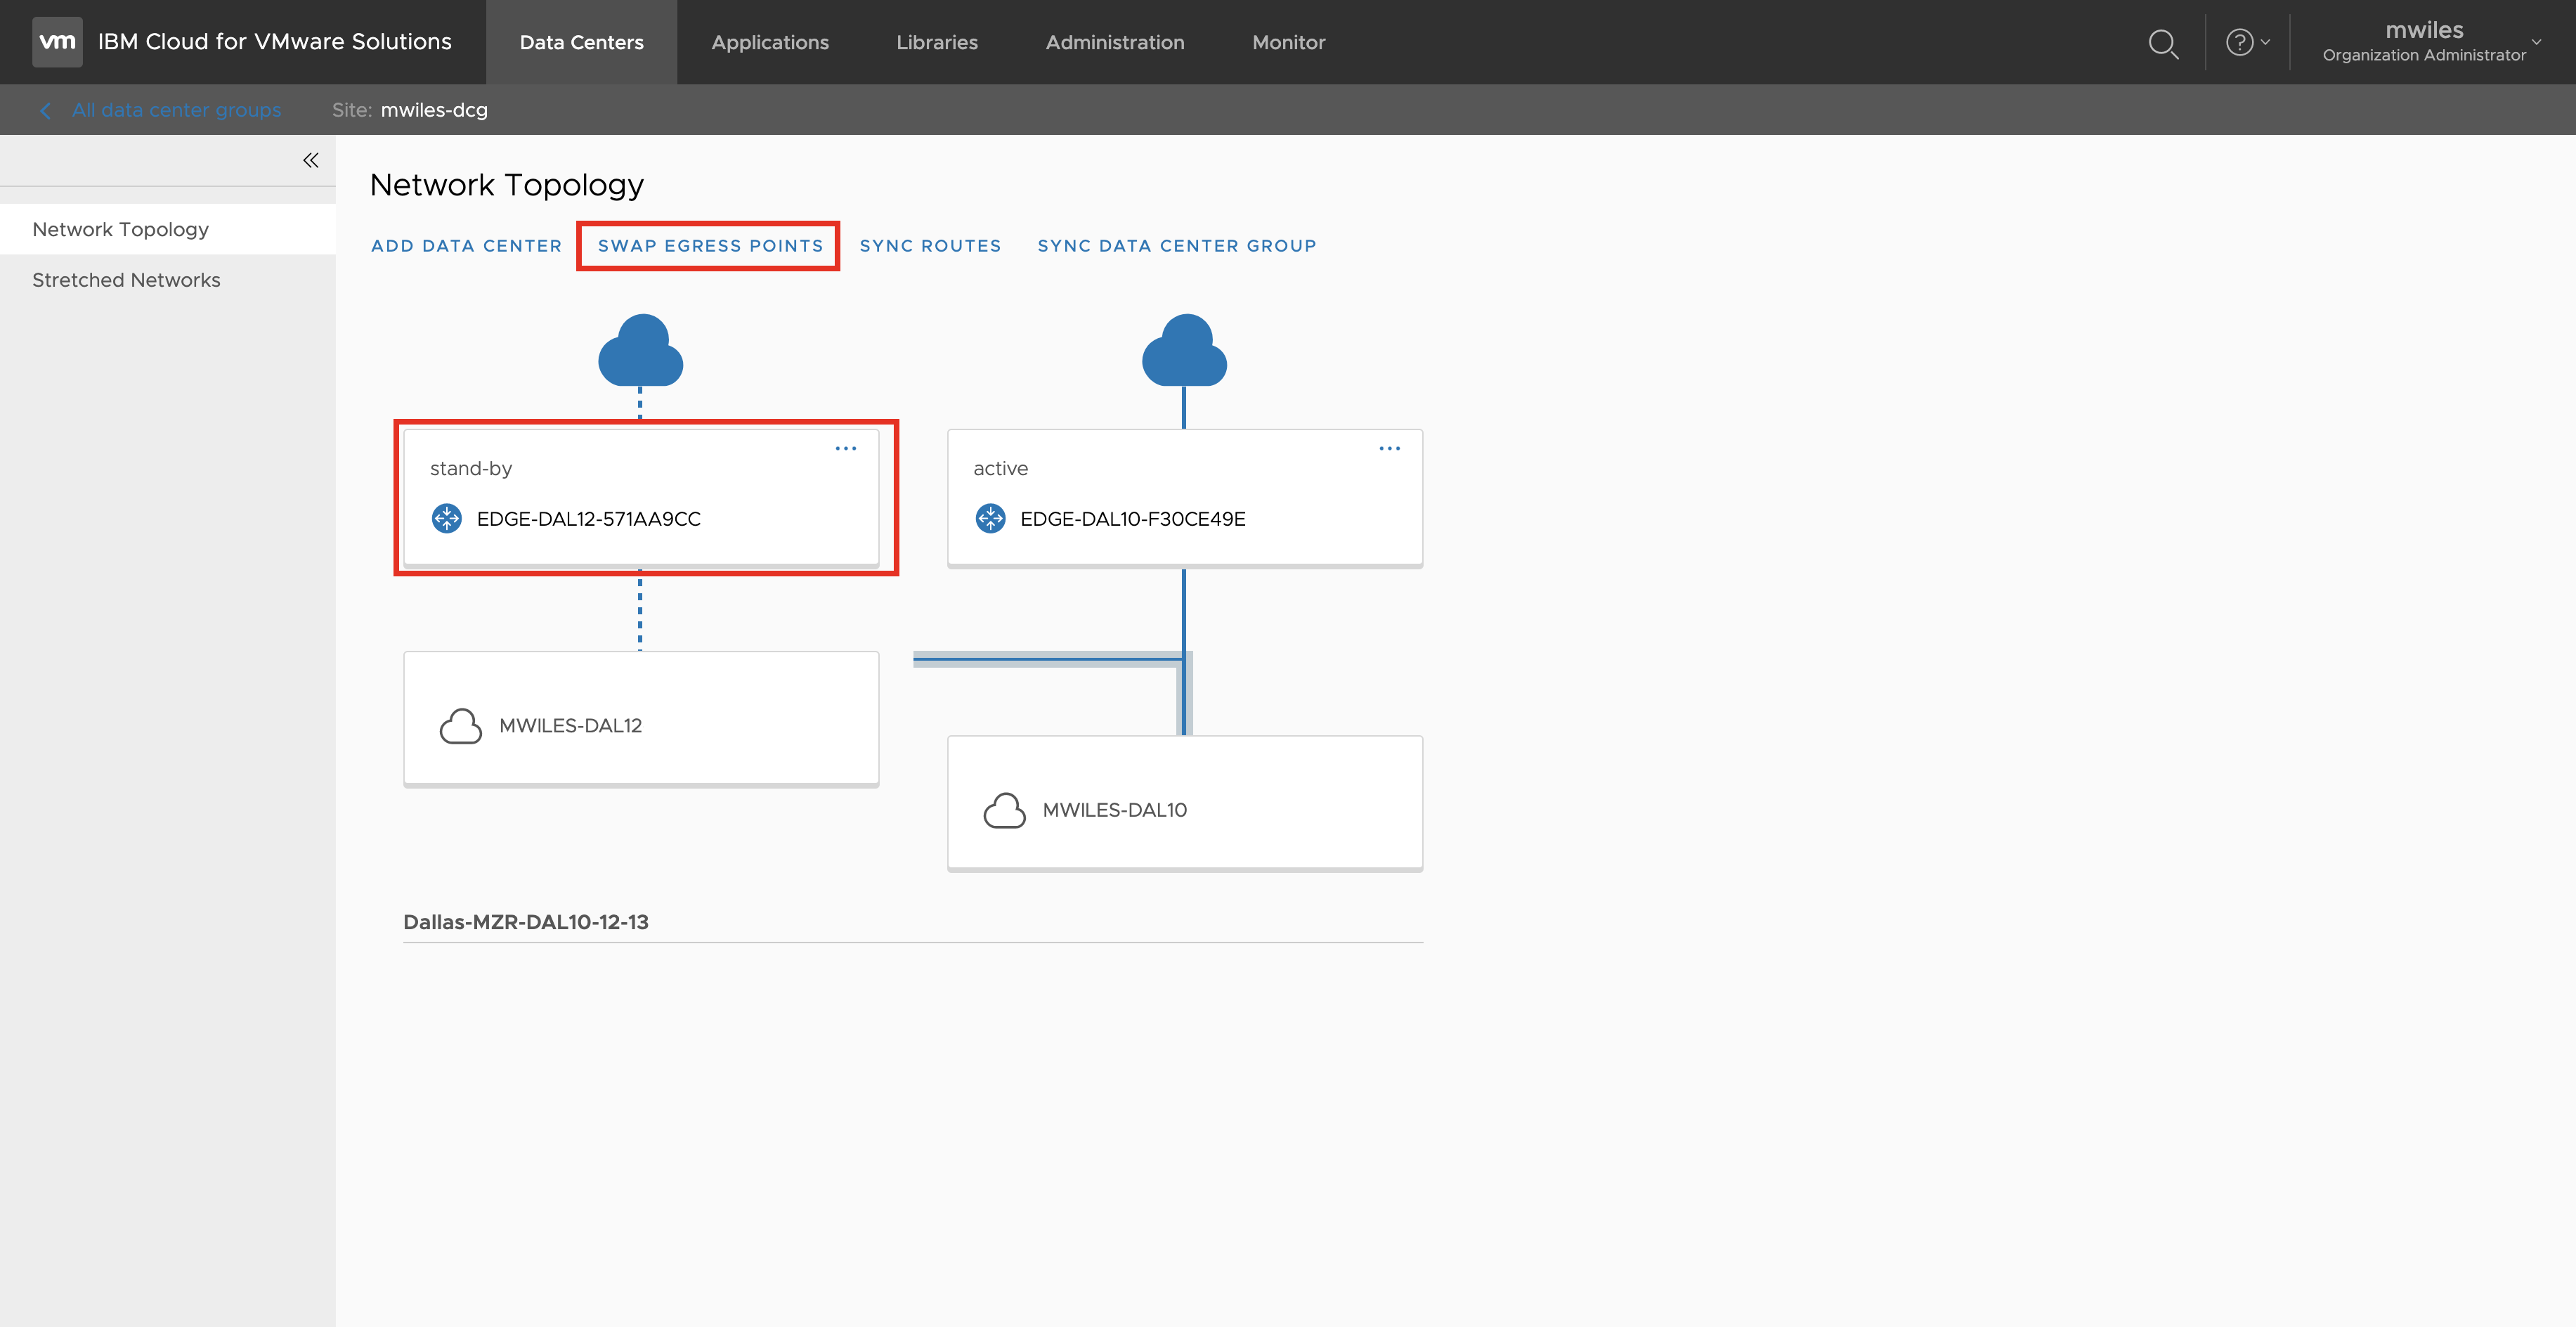This screenshot has height=1327, width=2576.
Task: Click the cloud icon above active edge
Action: [x=1184, y=351]
